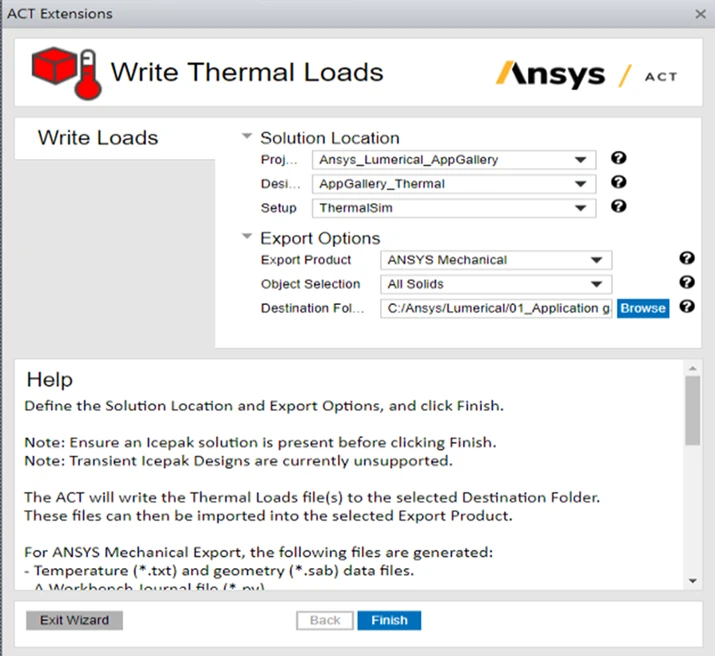Open the Object Selection dropdown
Screen dimensions: 715x656
coord(496,284)
